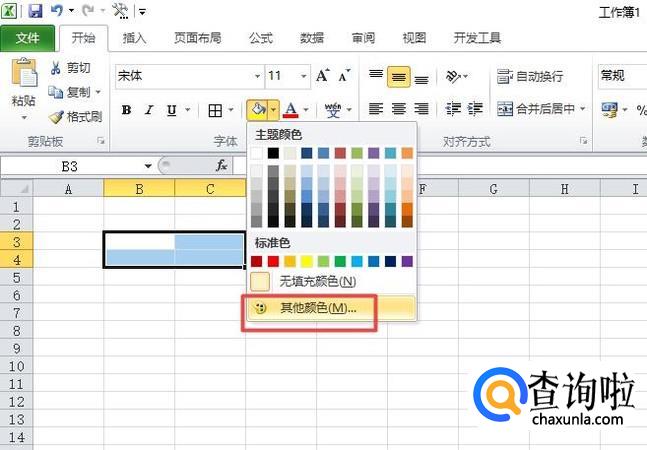
Task: Click the select all corner button
Action: tap(17, 188)
